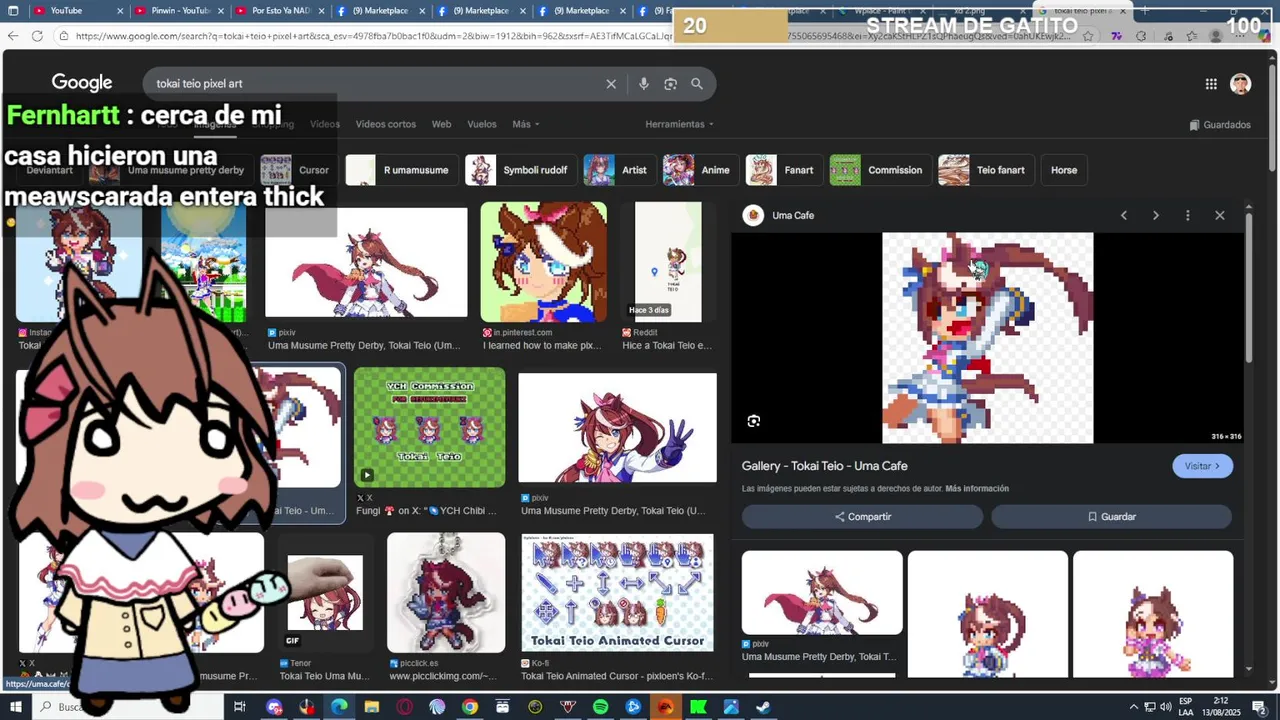The height and width of the screenshot is (720, 1280).
Task: Filter by Teio fanart chip
Action: coord(986,170)
